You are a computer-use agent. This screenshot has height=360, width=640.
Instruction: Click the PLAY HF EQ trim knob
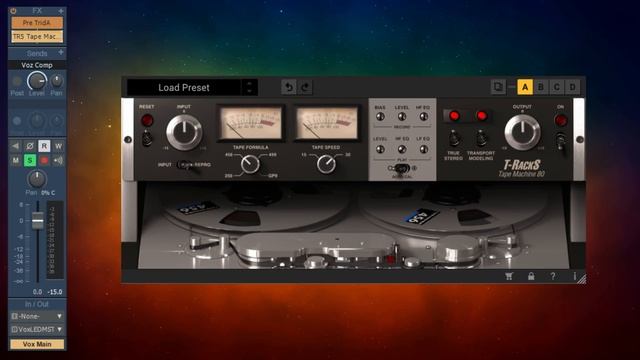402,149
